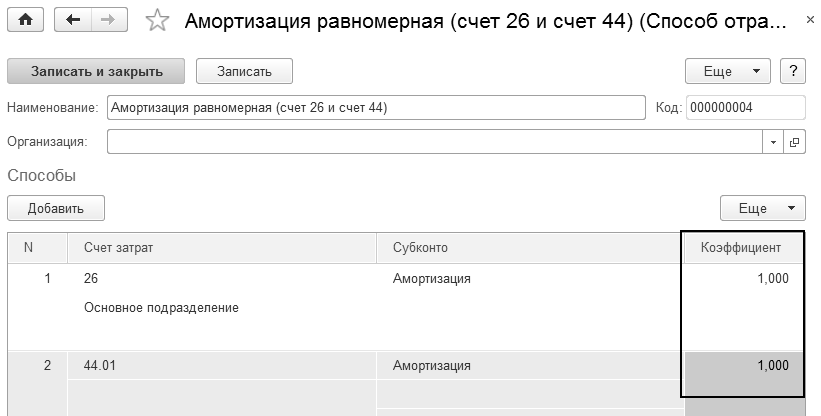This screenshot has height=416, width=821.
Task: Sort by the Счет затрат column header
Action: 221,248
